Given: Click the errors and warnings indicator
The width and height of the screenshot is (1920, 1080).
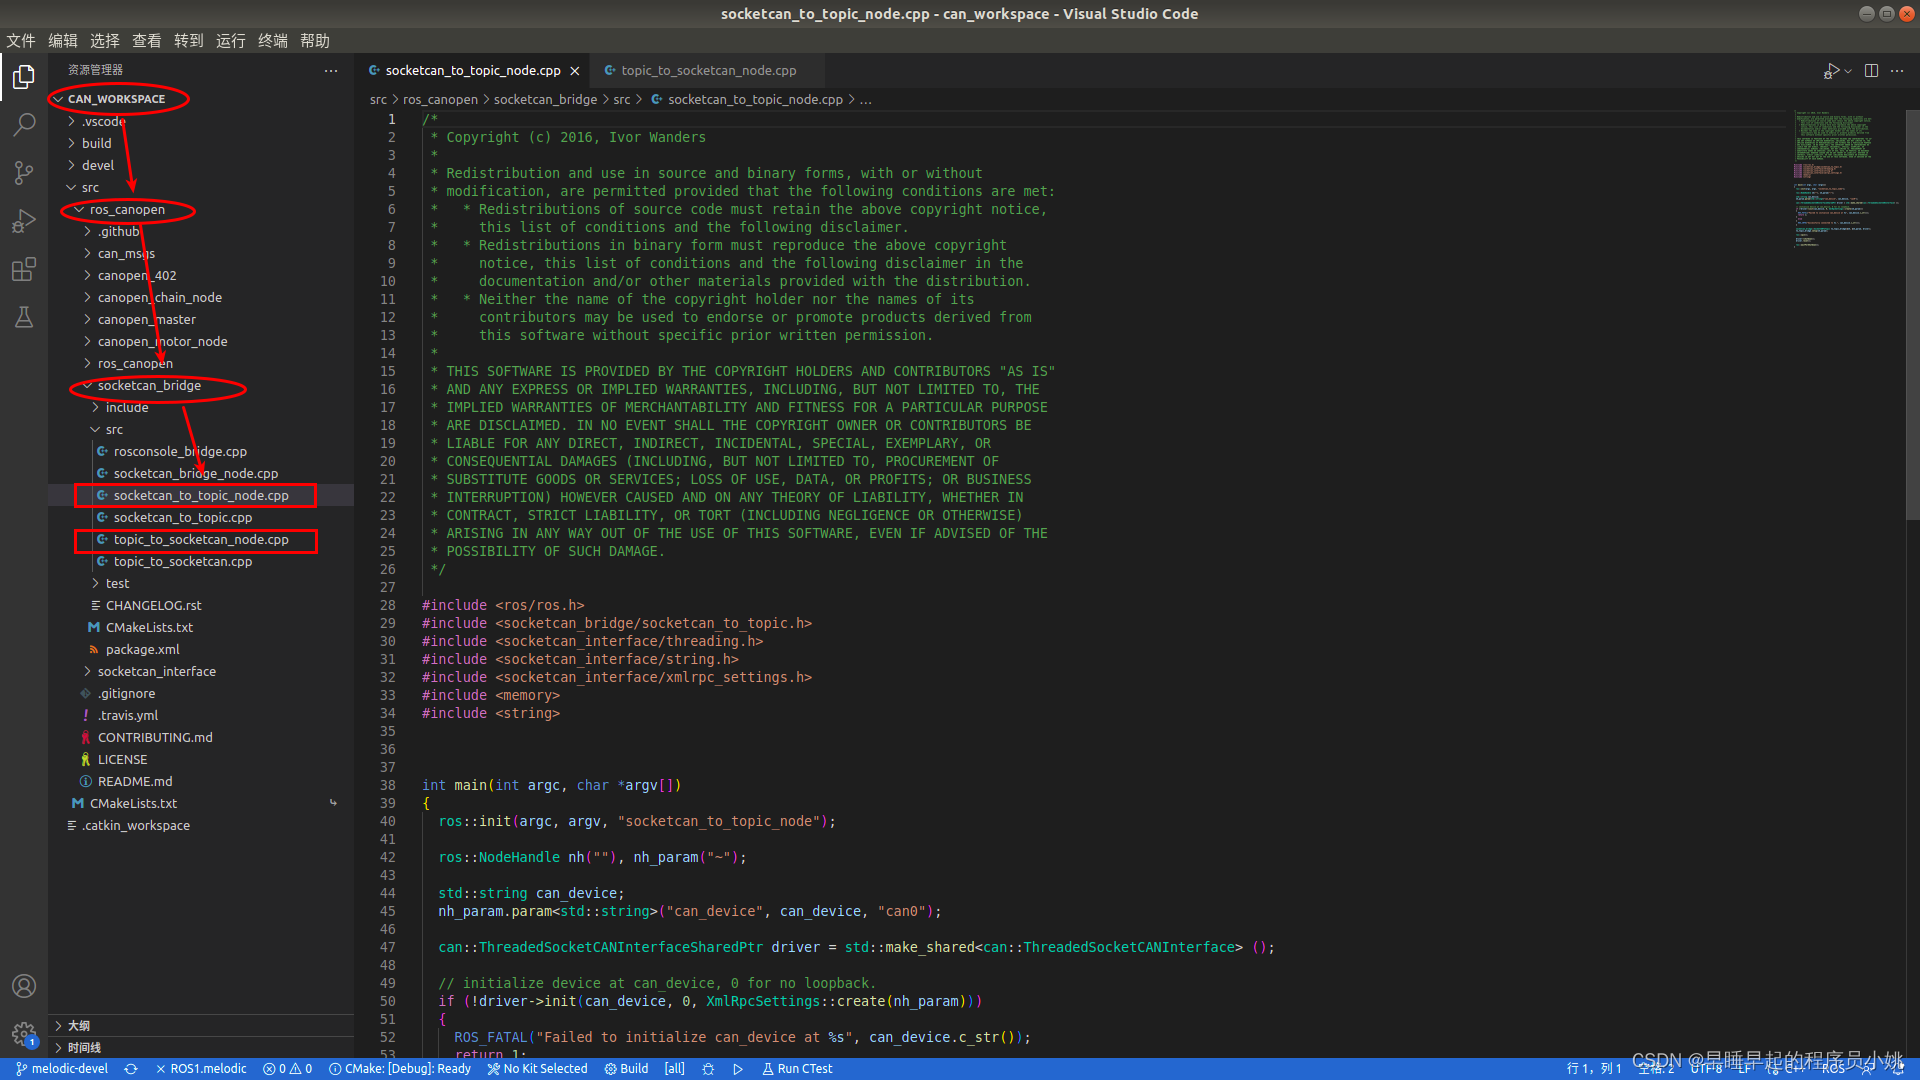Looking at the screenshot, I should coord(287,1068).
